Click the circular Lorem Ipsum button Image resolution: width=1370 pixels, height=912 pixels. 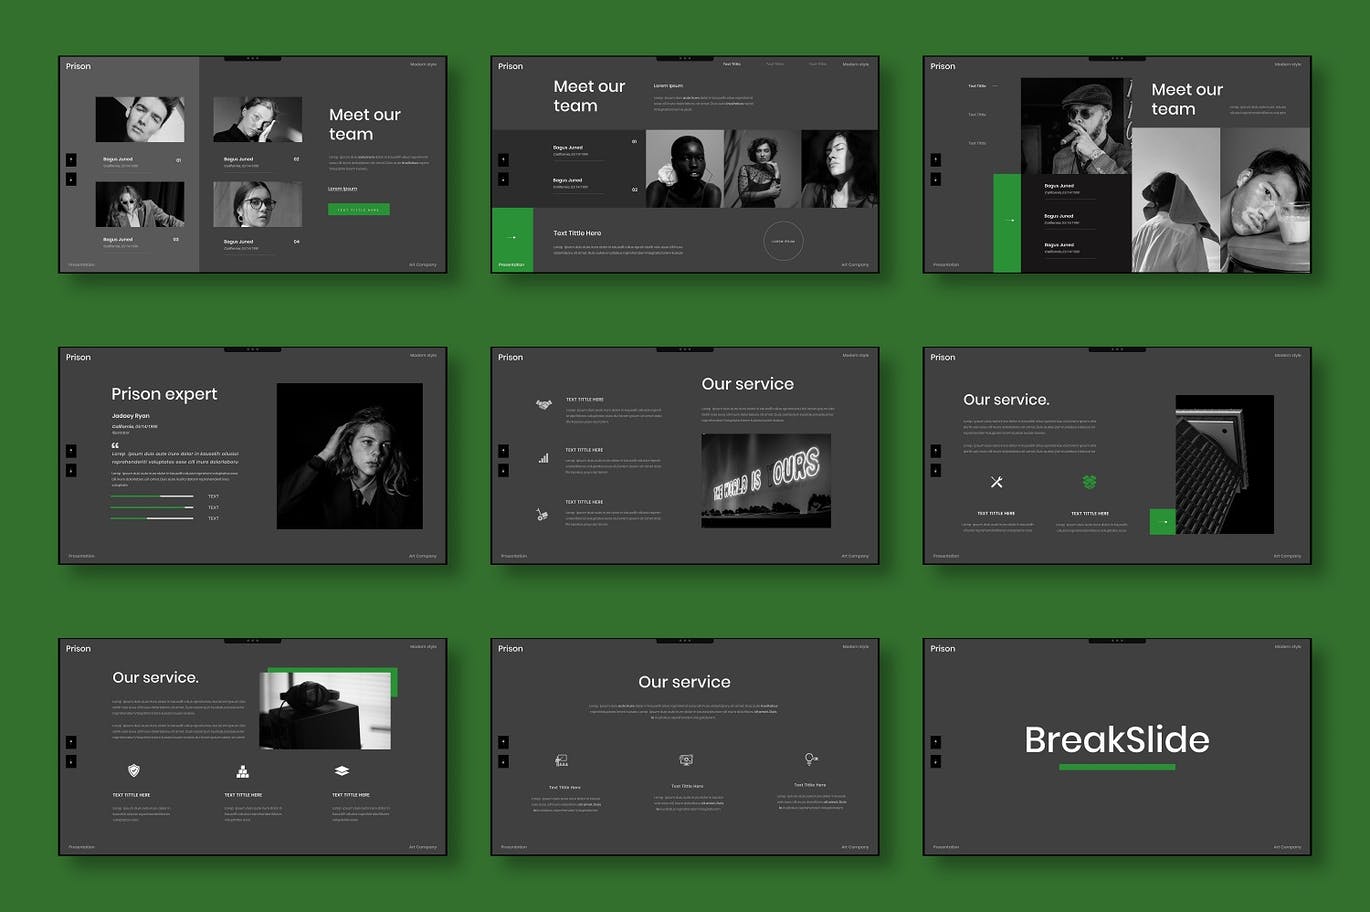783,241
